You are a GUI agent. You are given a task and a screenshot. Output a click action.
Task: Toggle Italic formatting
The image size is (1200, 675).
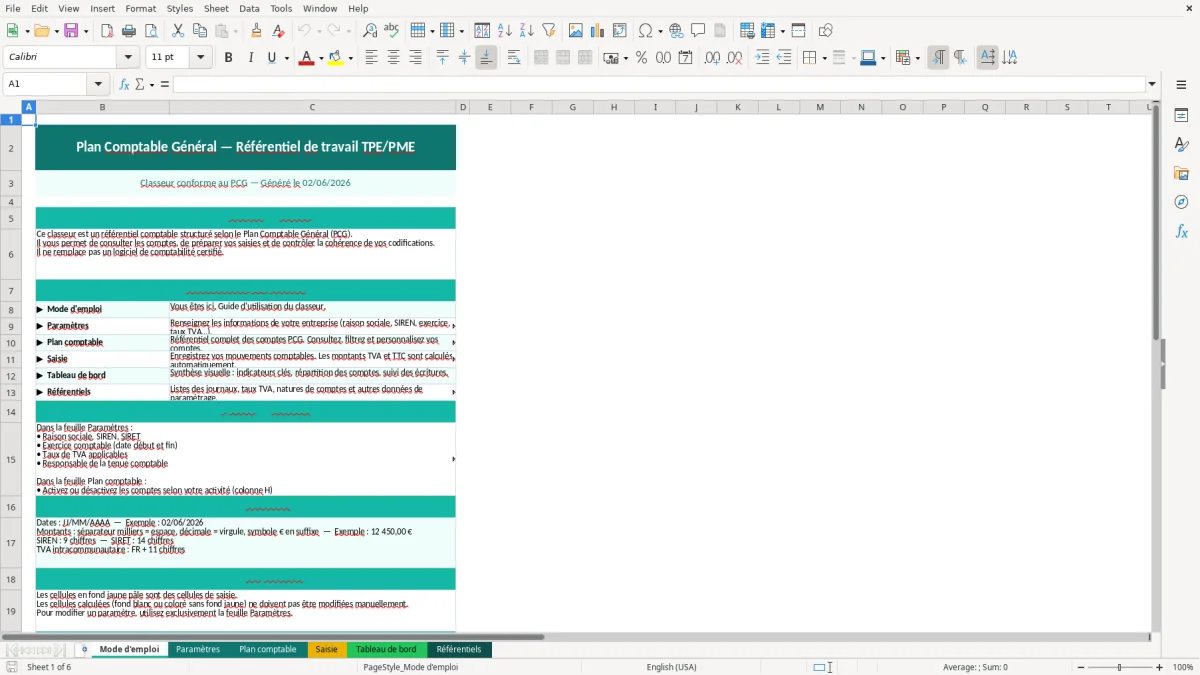click(x=250, y=58)
